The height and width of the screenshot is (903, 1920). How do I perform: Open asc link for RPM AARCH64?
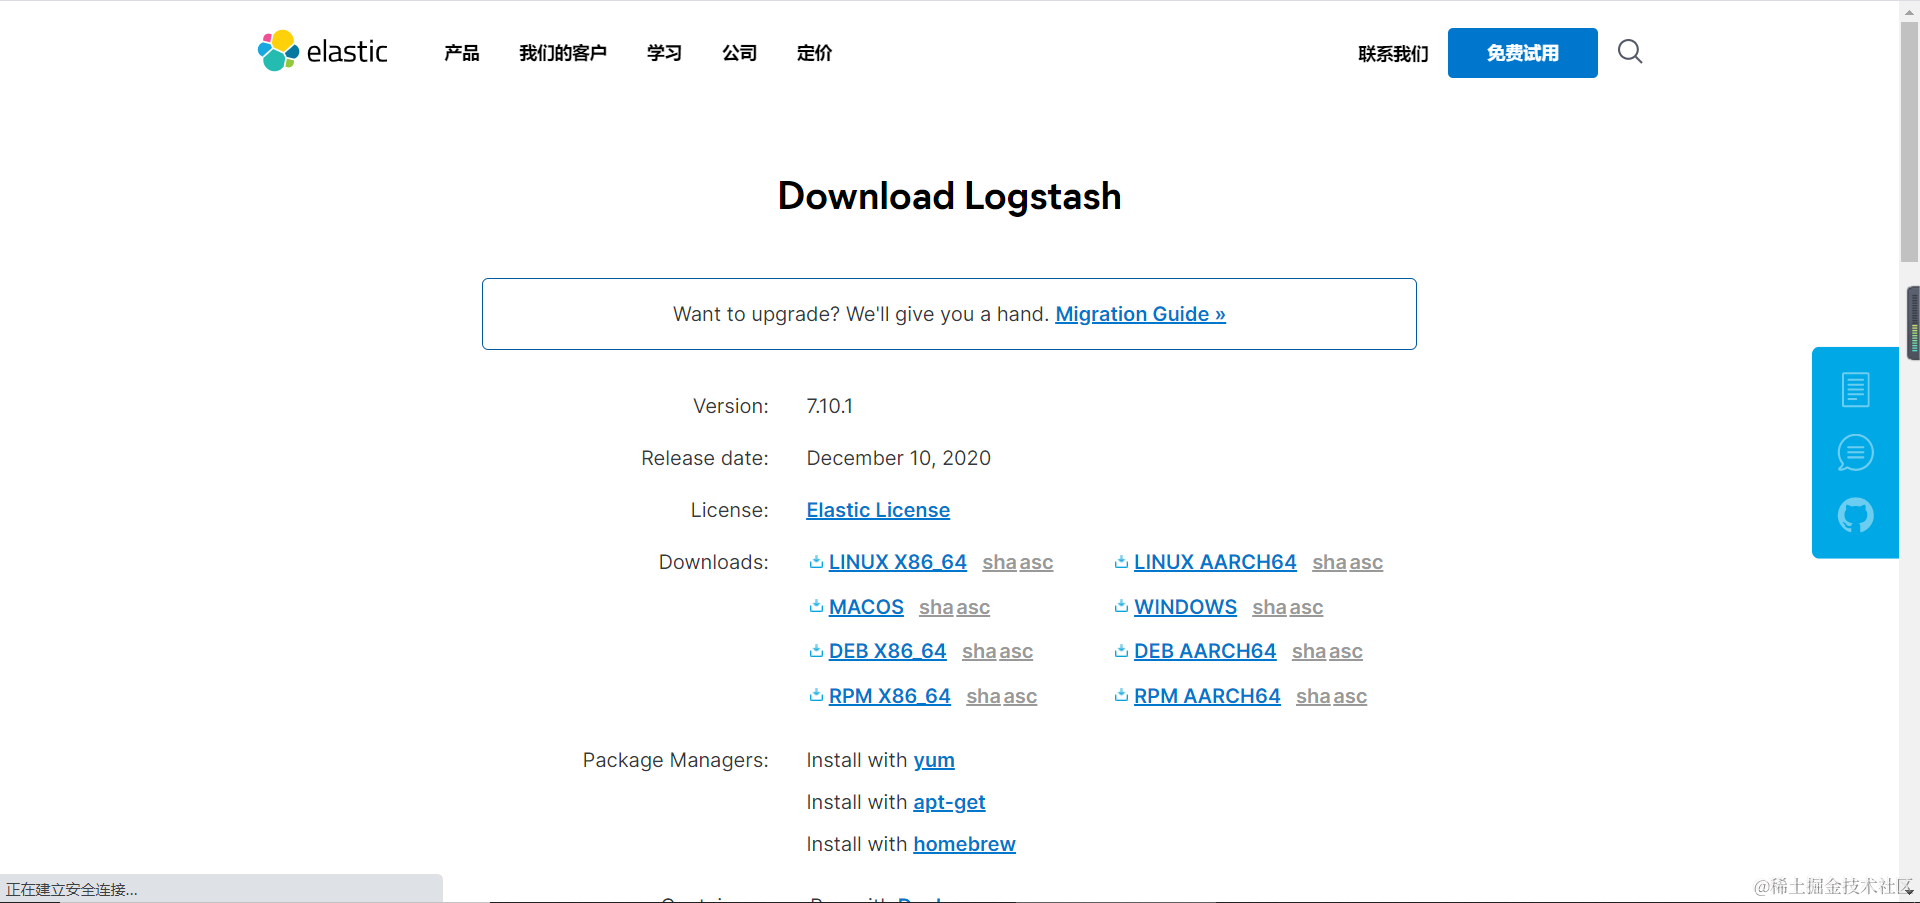click(1350, 697)
